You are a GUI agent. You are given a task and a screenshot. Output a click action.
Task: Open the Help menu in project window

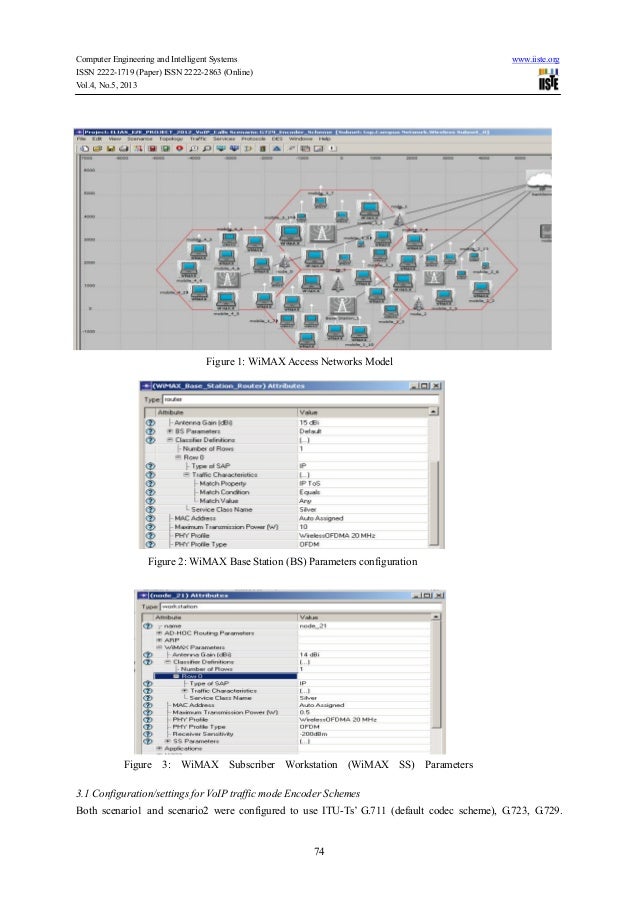click(x=325, y=139)
